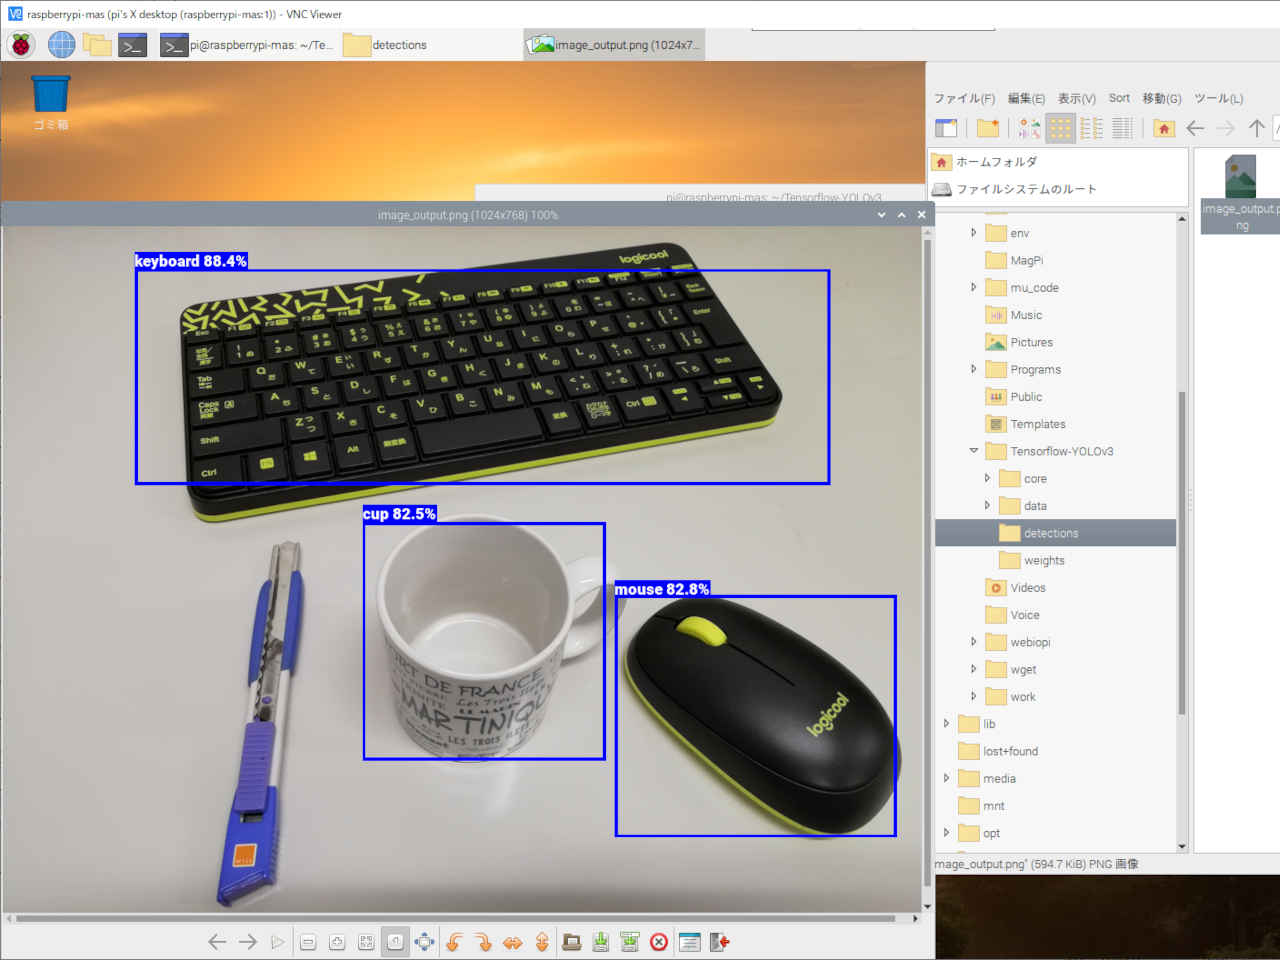
Task: Launch web browser from taskbar
Action: coord(62,45)
